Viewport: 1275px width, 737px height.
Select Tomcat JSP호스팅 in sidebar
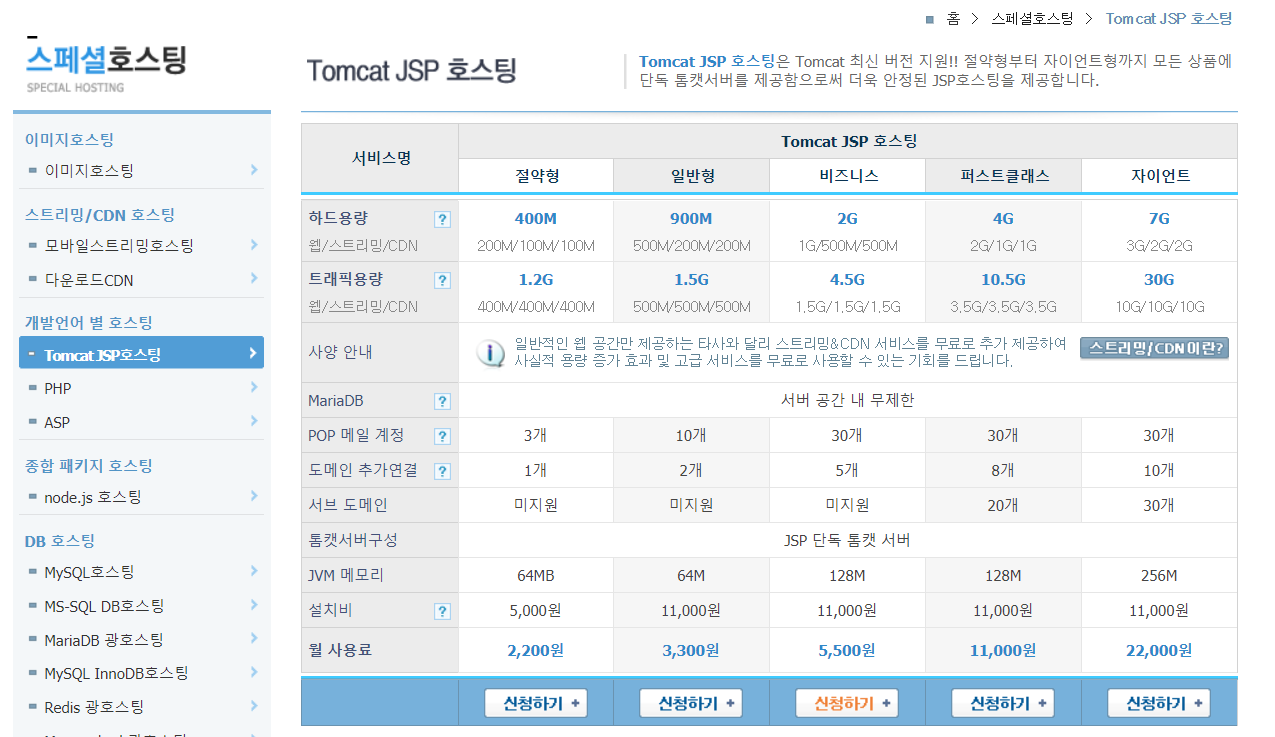point(141,353)
